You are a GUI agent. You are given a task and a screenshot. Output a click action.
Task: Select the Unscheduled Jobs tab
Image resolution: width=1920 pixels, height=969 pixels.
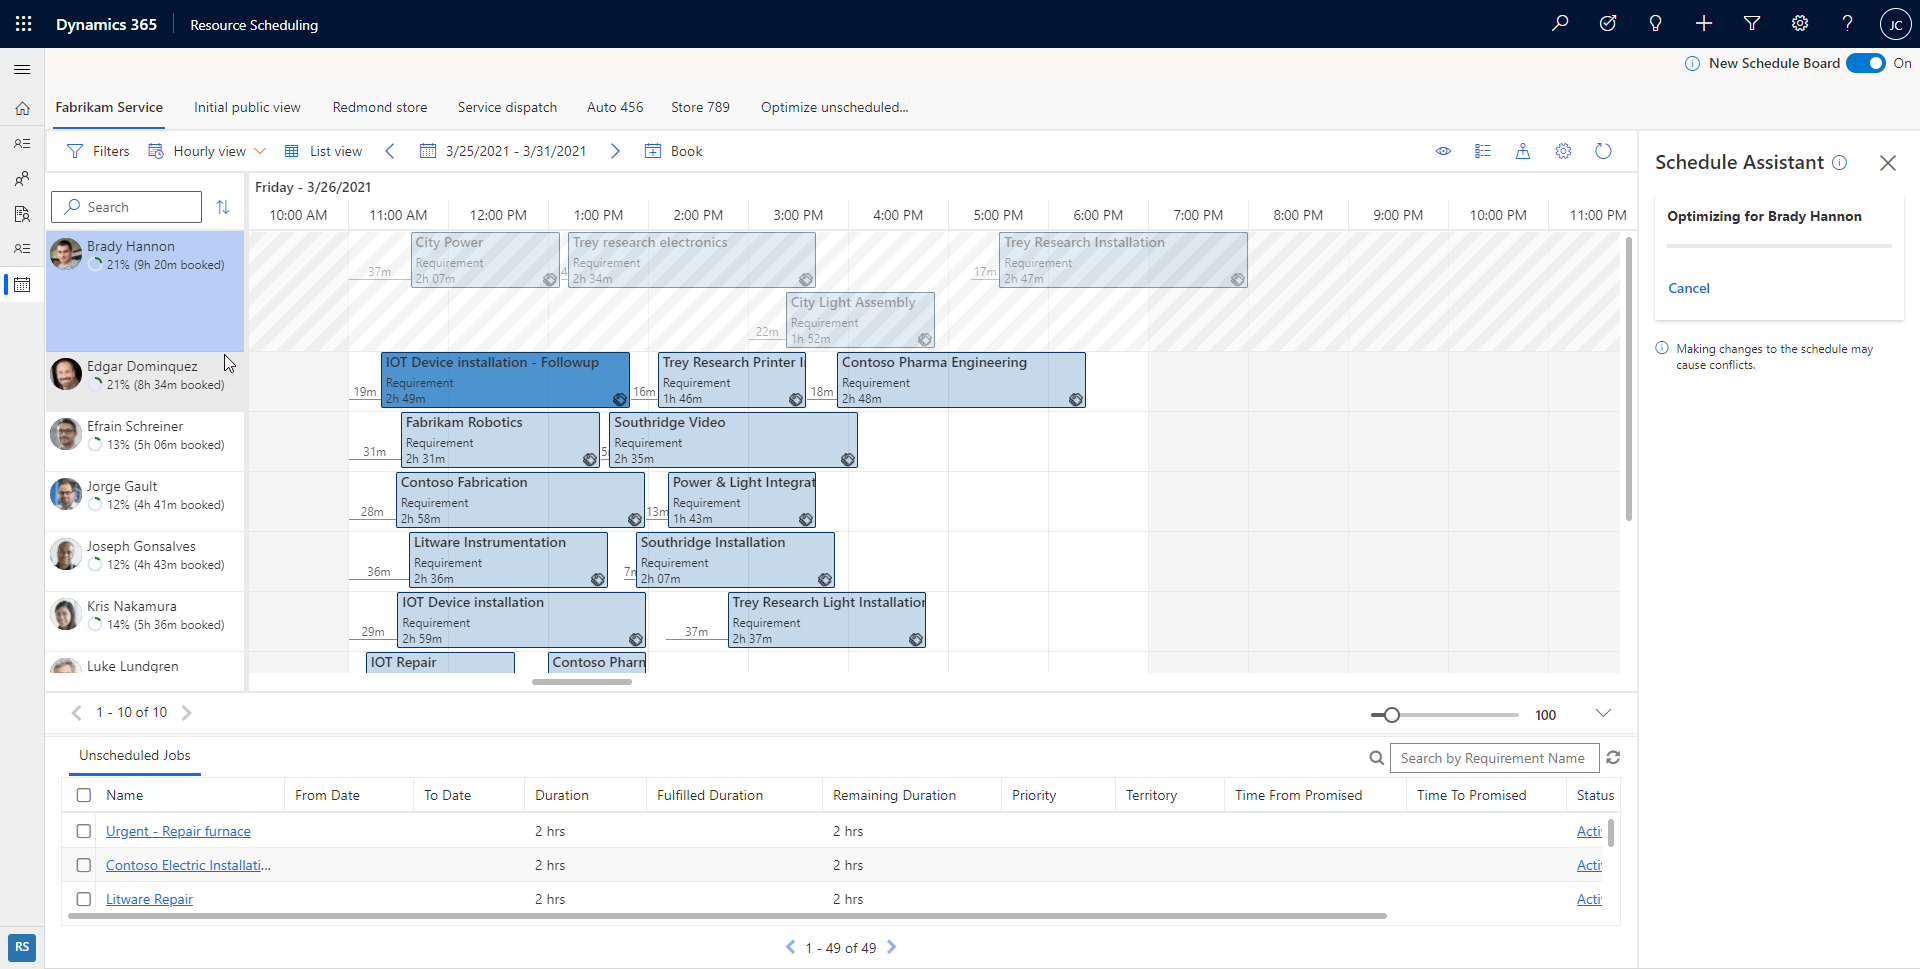[x=135, y=755]
